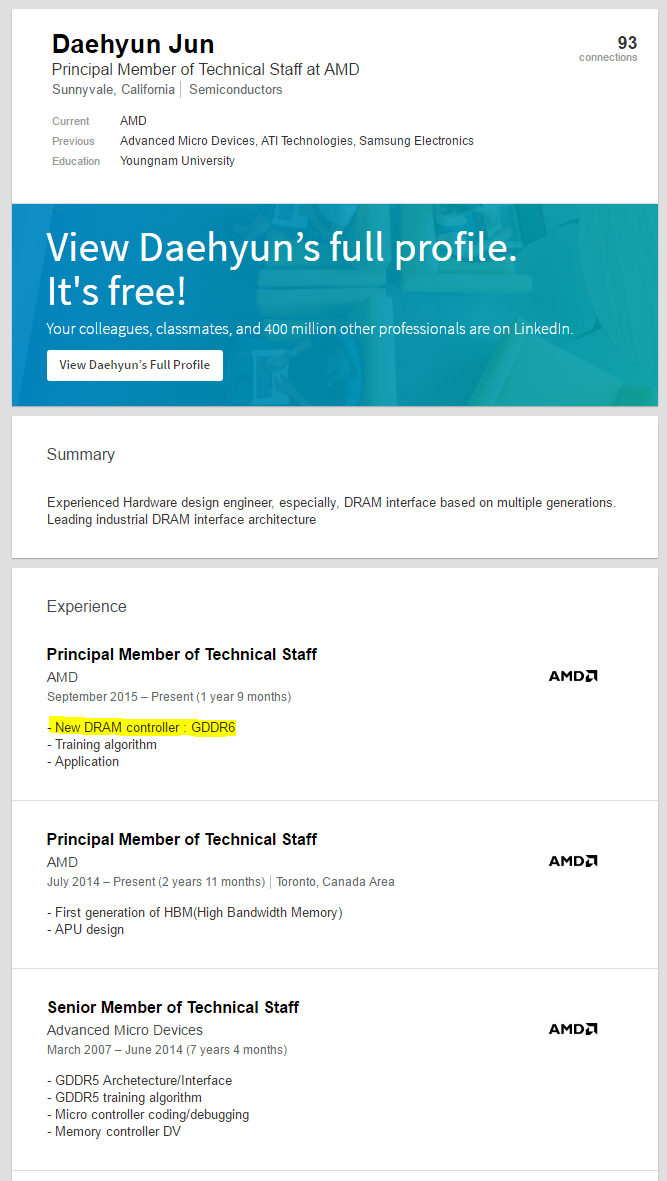Viewport: 667px width, 1181px height.
Task: Click the Semiconductors industry label
Action: pos(235,90)
